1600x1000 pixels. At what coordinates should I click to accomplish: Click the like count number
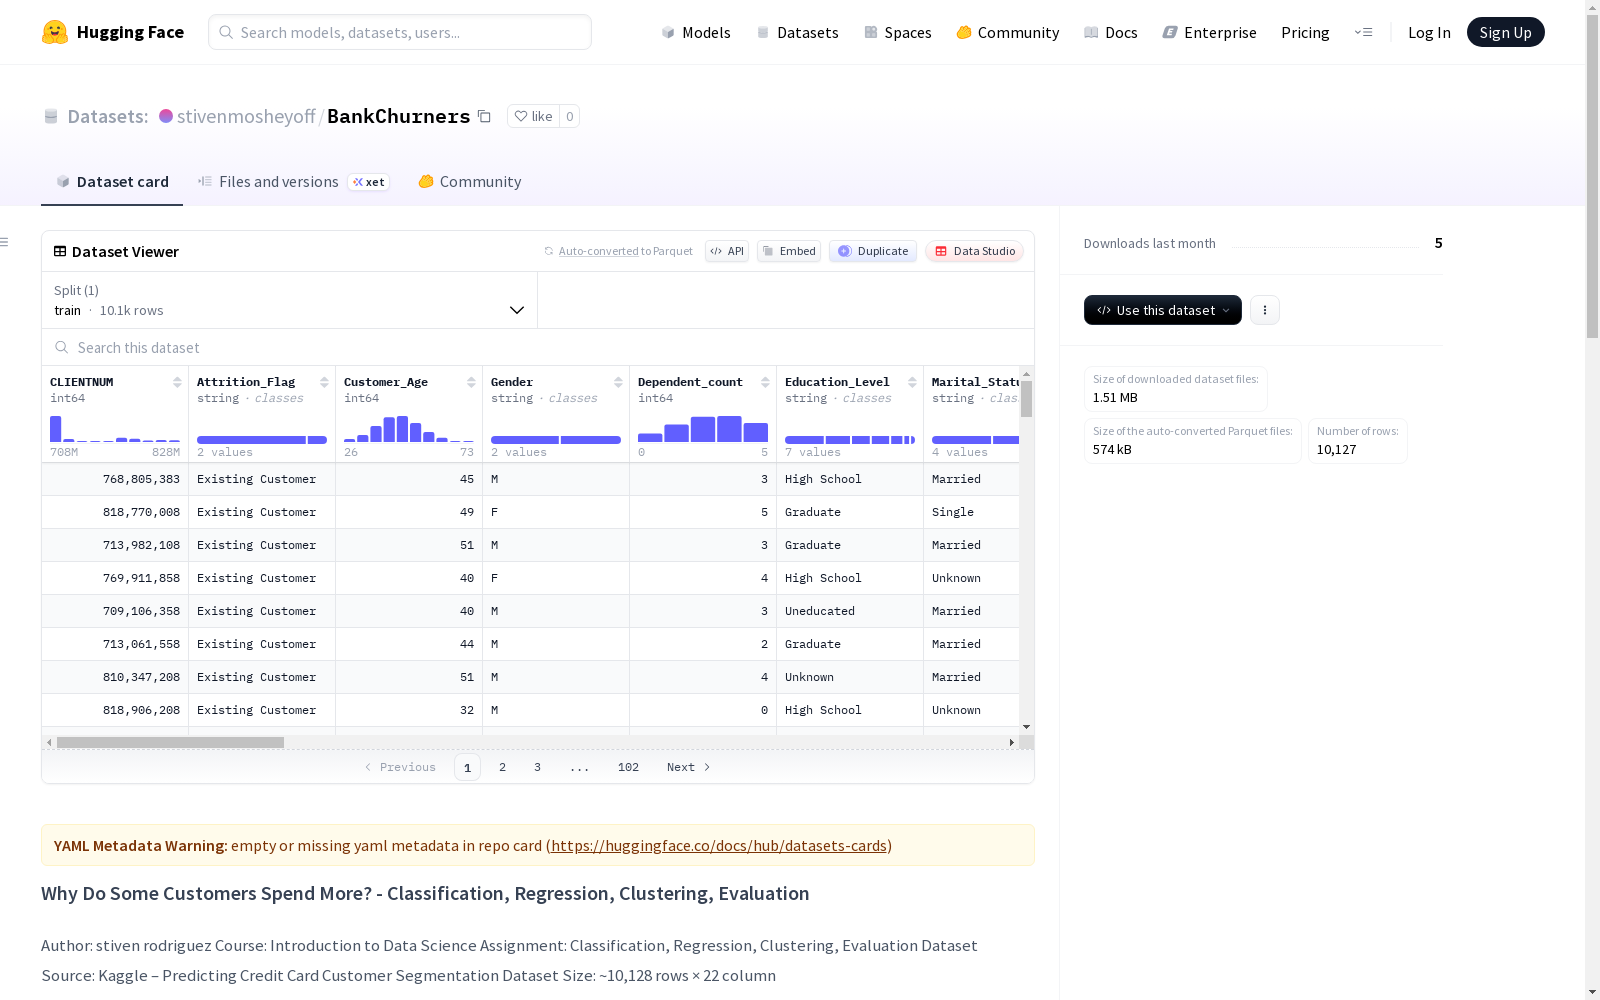click(x=570, y=116)
